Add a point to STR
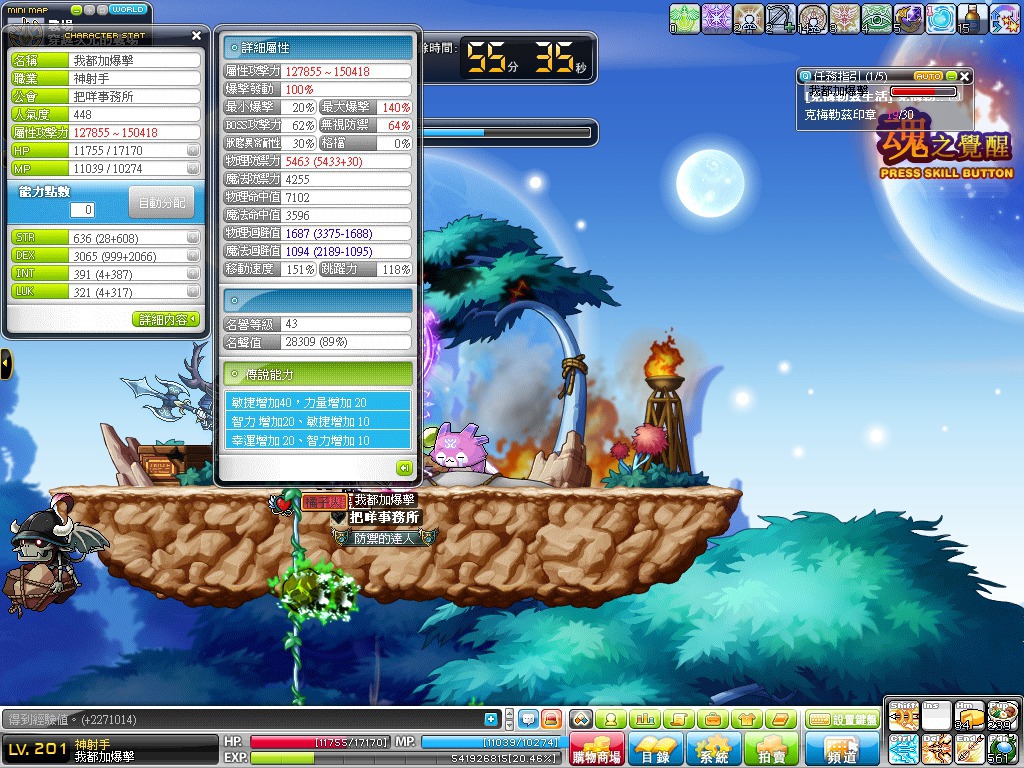Viewport: 1024px width, 768px height. pyautogui.click(x=193, y=238)
